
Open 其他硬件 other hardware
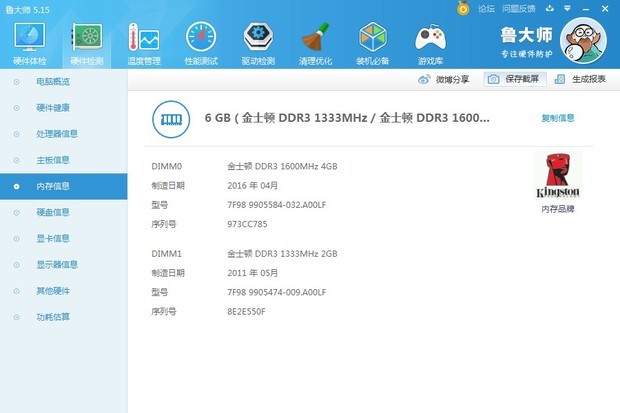click(64, 291)
